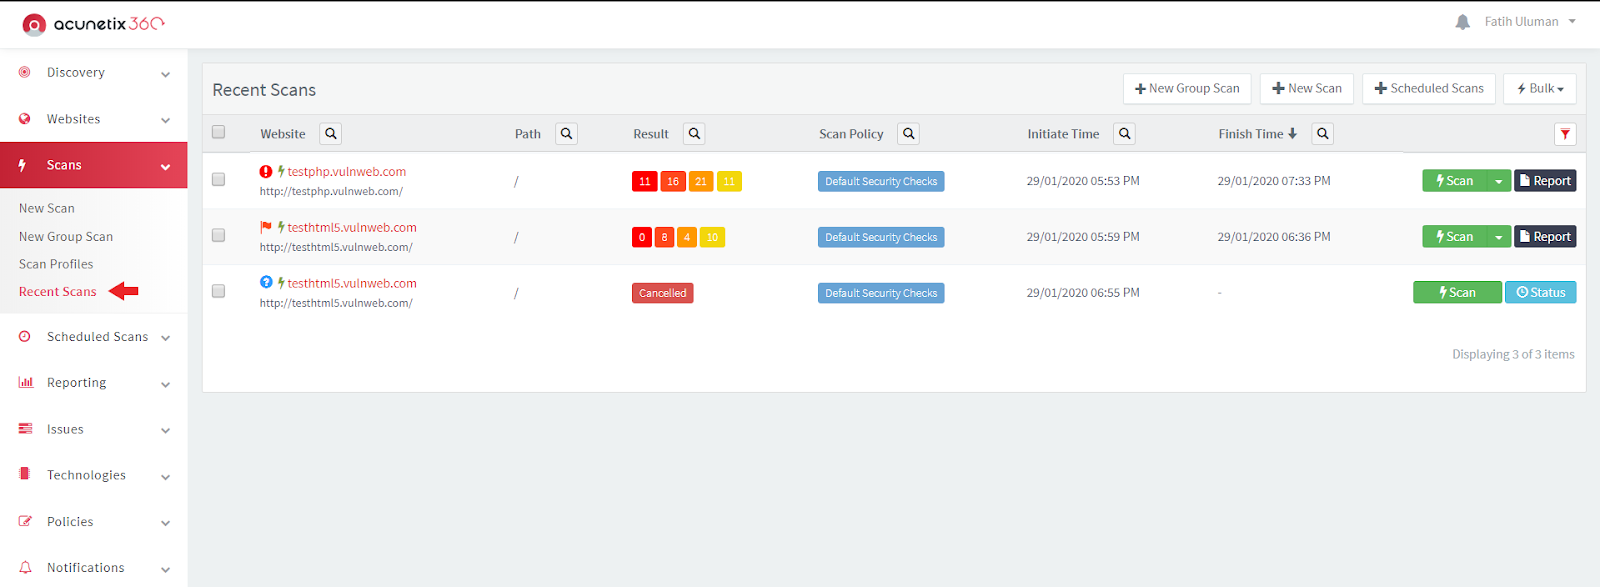Expand the Notifications menu chevron
Viewport: 1600px width, 587px height.
point(165,569)
